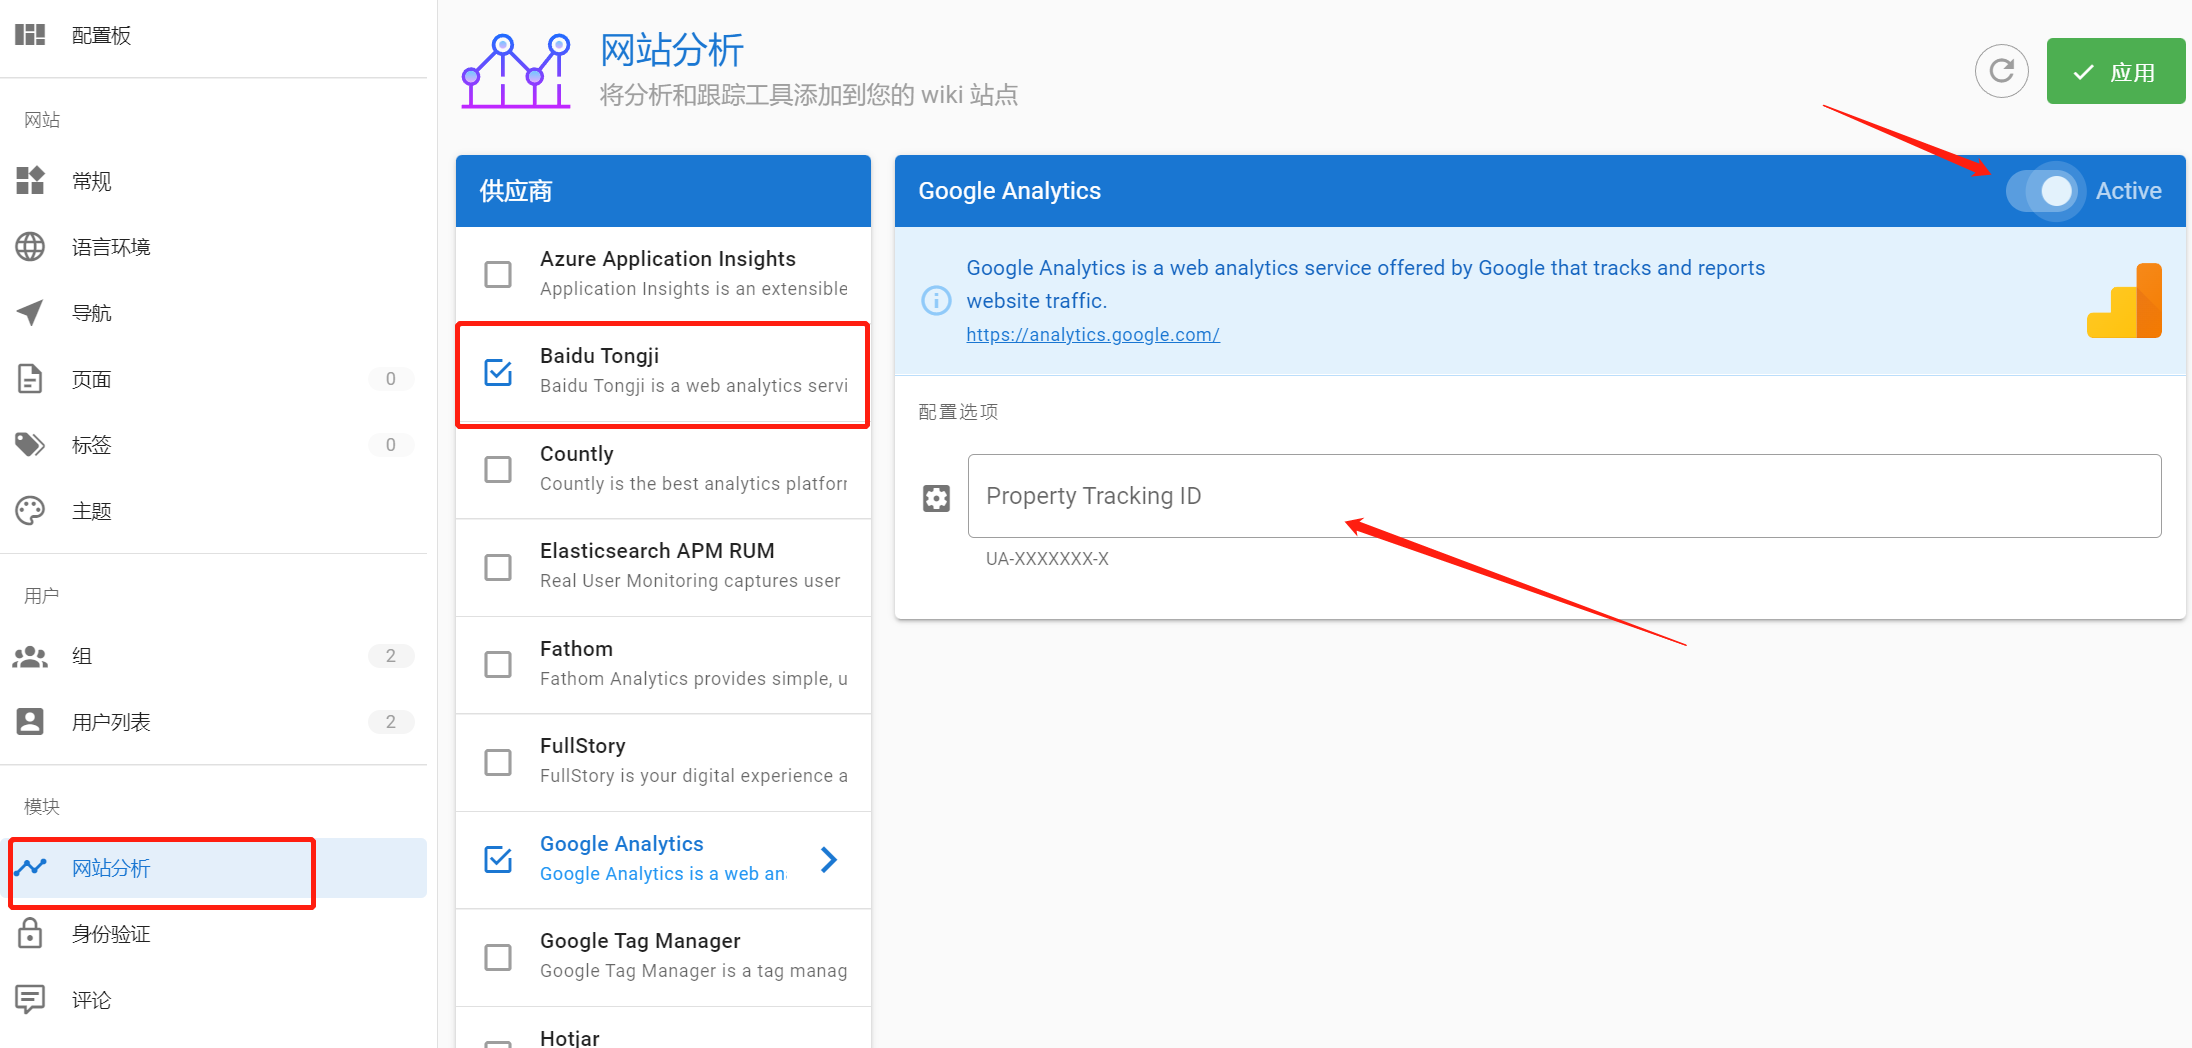Click the refresh circular arrow icon

point(2001,71)
